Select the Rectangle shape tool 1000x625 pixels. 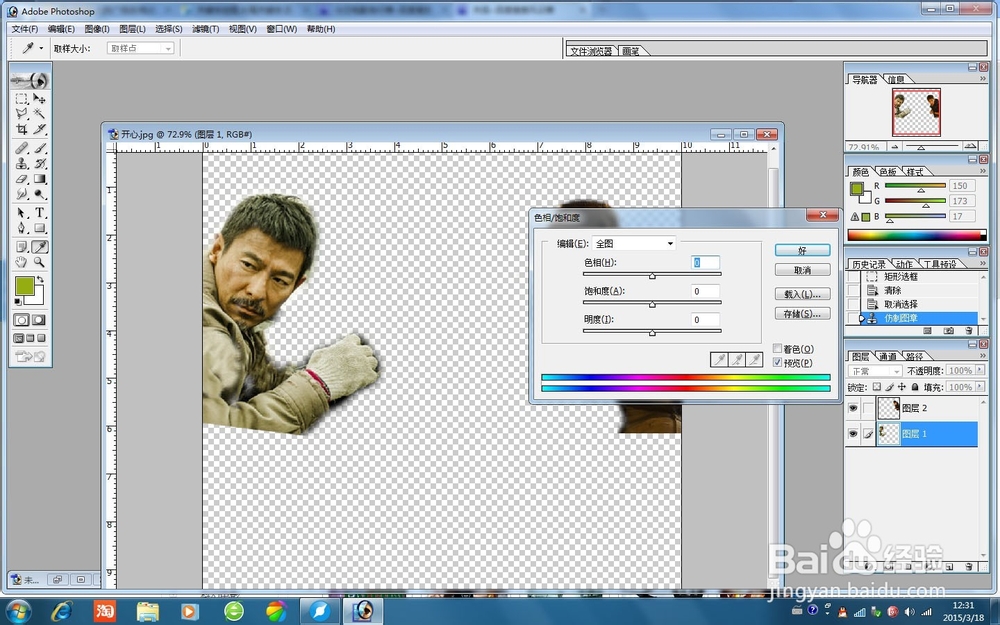[x=40, y=228]
